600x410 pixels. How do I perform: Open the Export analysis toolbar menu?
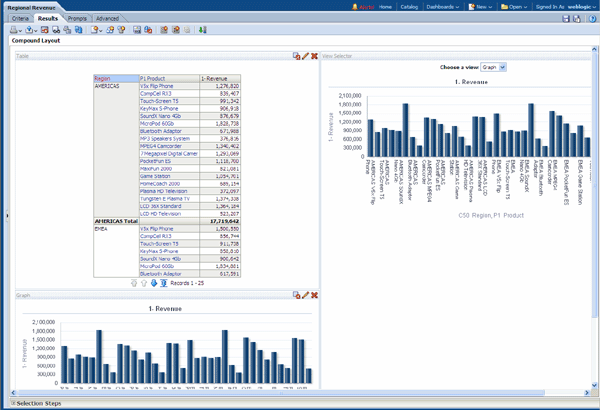[31, 30]
